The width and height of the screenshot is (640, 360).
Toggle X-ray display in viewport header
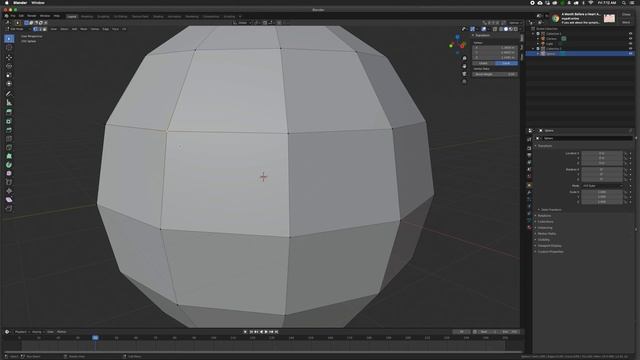[x=495, y=29]
